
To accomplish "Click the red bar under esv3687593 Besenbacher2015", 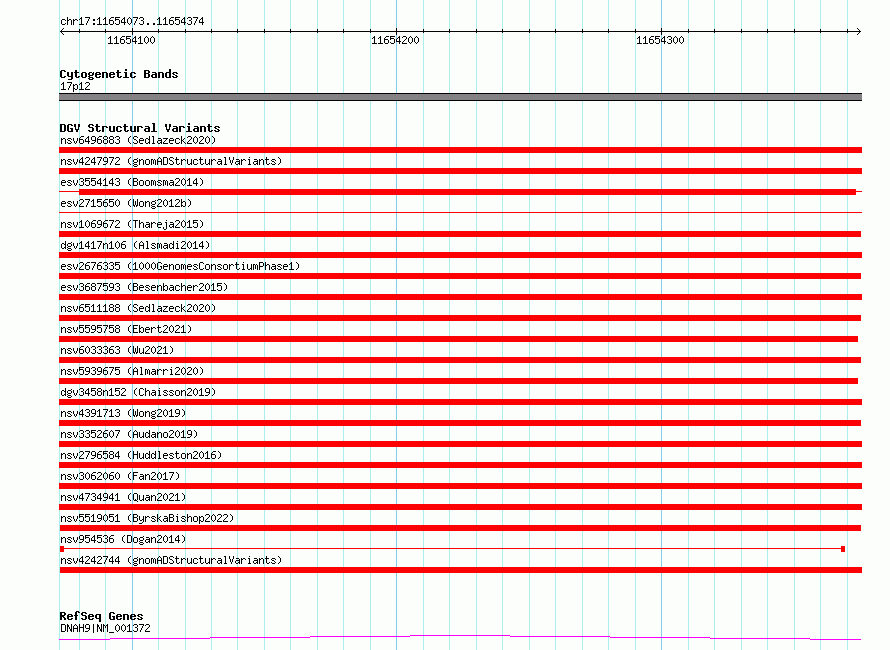I will pyautogui.click(x=460, y=297).
